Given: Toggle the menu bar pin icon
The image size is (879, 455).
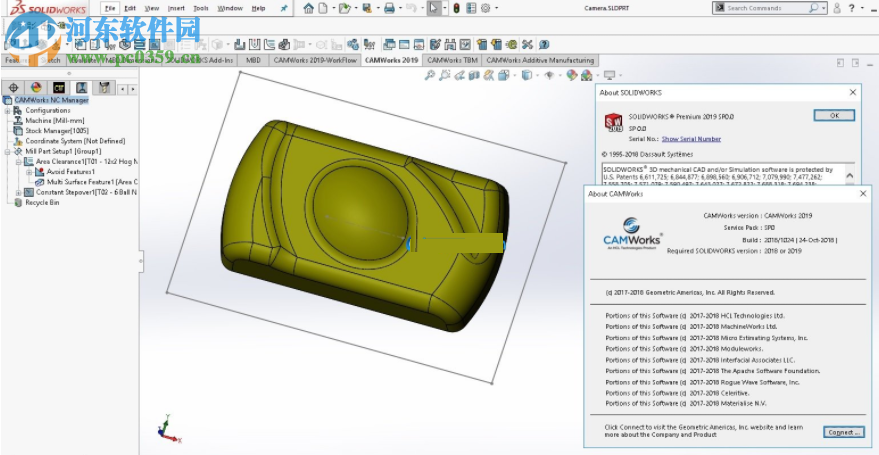Looking at the screenshot, I should click(283, 8).
